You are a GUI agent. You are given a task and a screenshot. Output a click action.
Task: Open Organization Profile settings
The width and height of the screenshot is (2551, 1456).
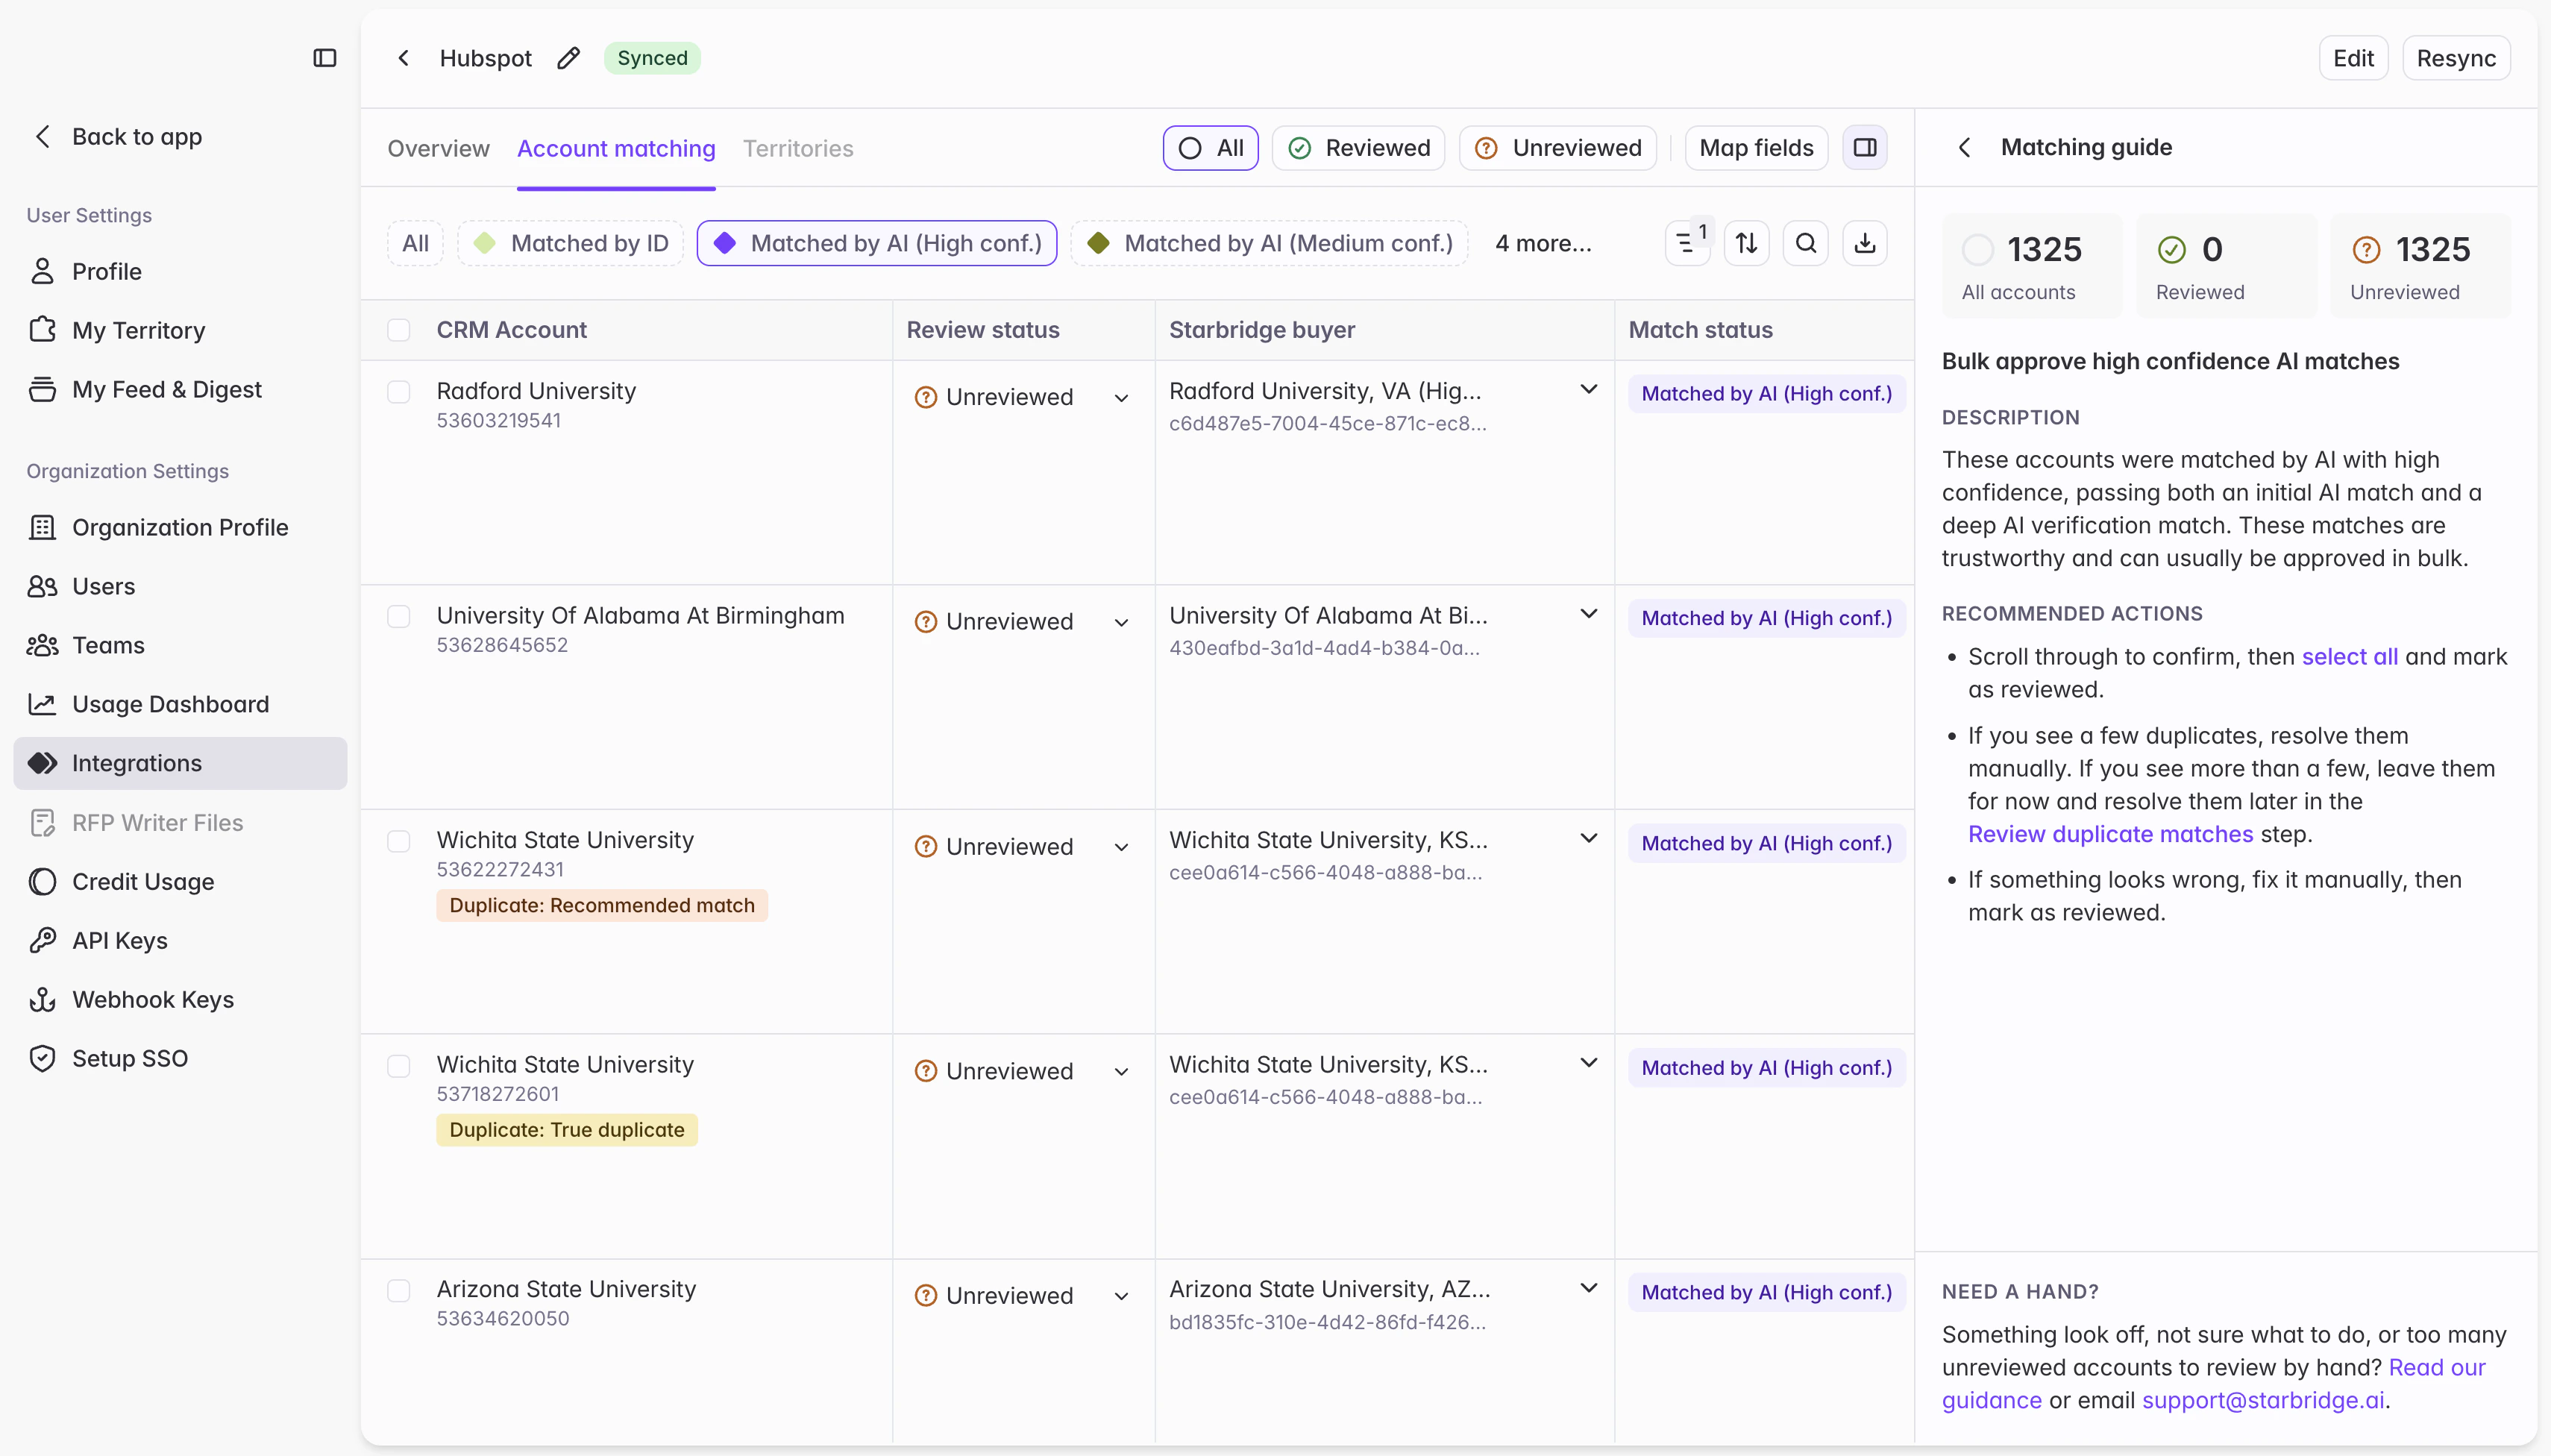[180, 527]
